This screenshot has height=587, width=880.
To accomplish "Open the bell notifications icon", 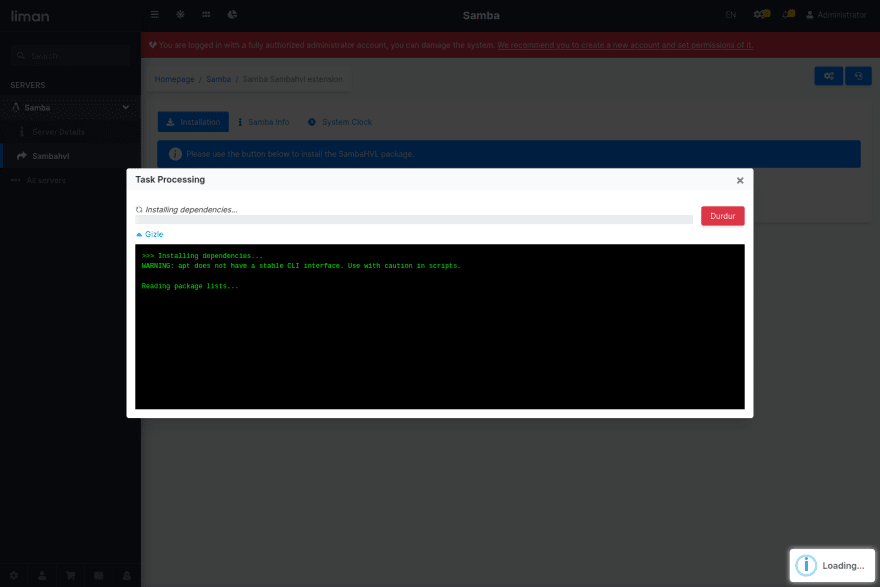I will click(789, 15).
